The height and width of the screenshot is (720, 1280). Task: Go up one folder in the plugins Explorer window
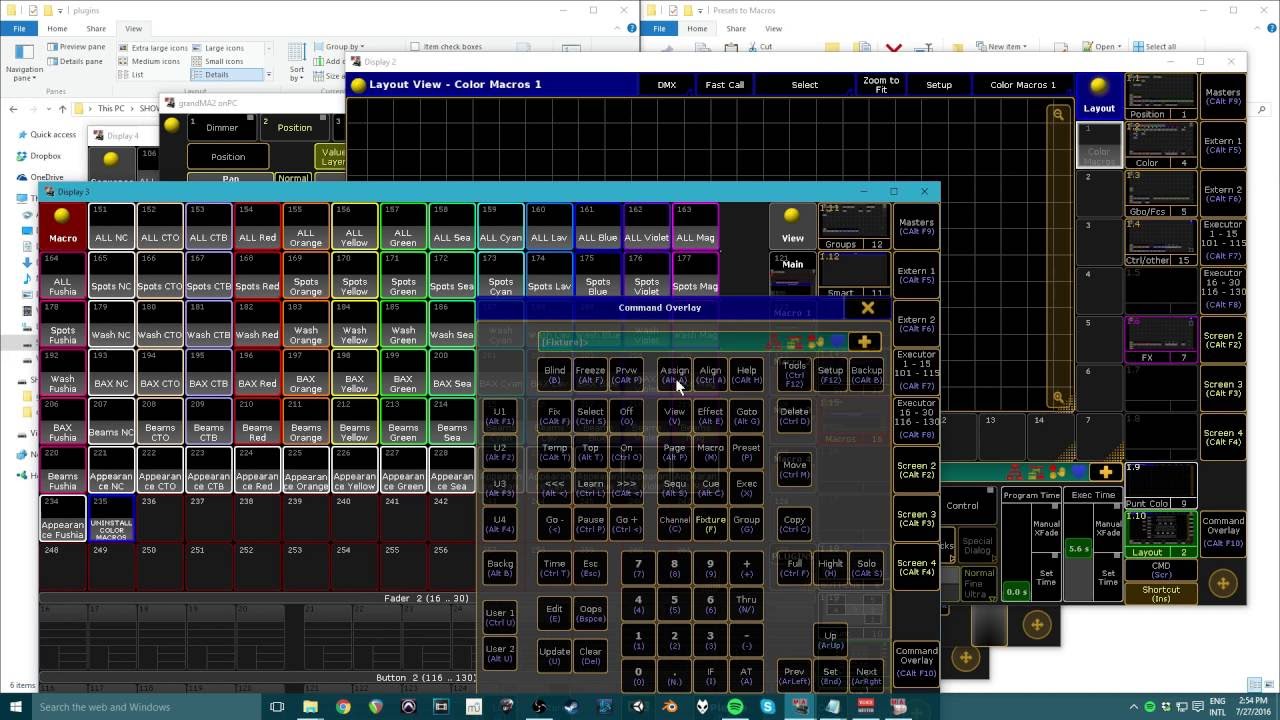coord(63,108)
